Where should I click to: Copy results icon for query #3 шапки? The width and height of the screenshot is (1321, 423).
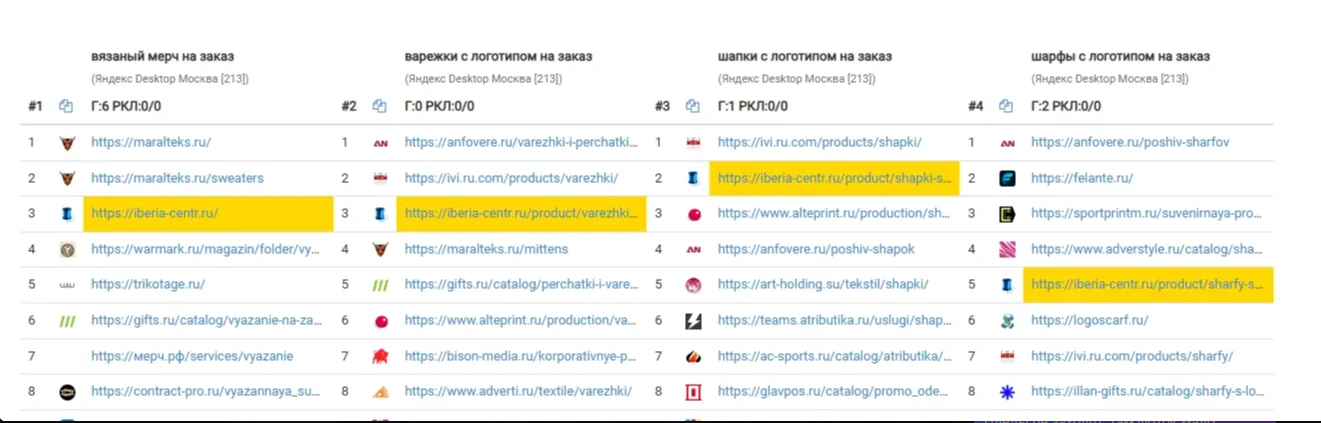(693, 106)
